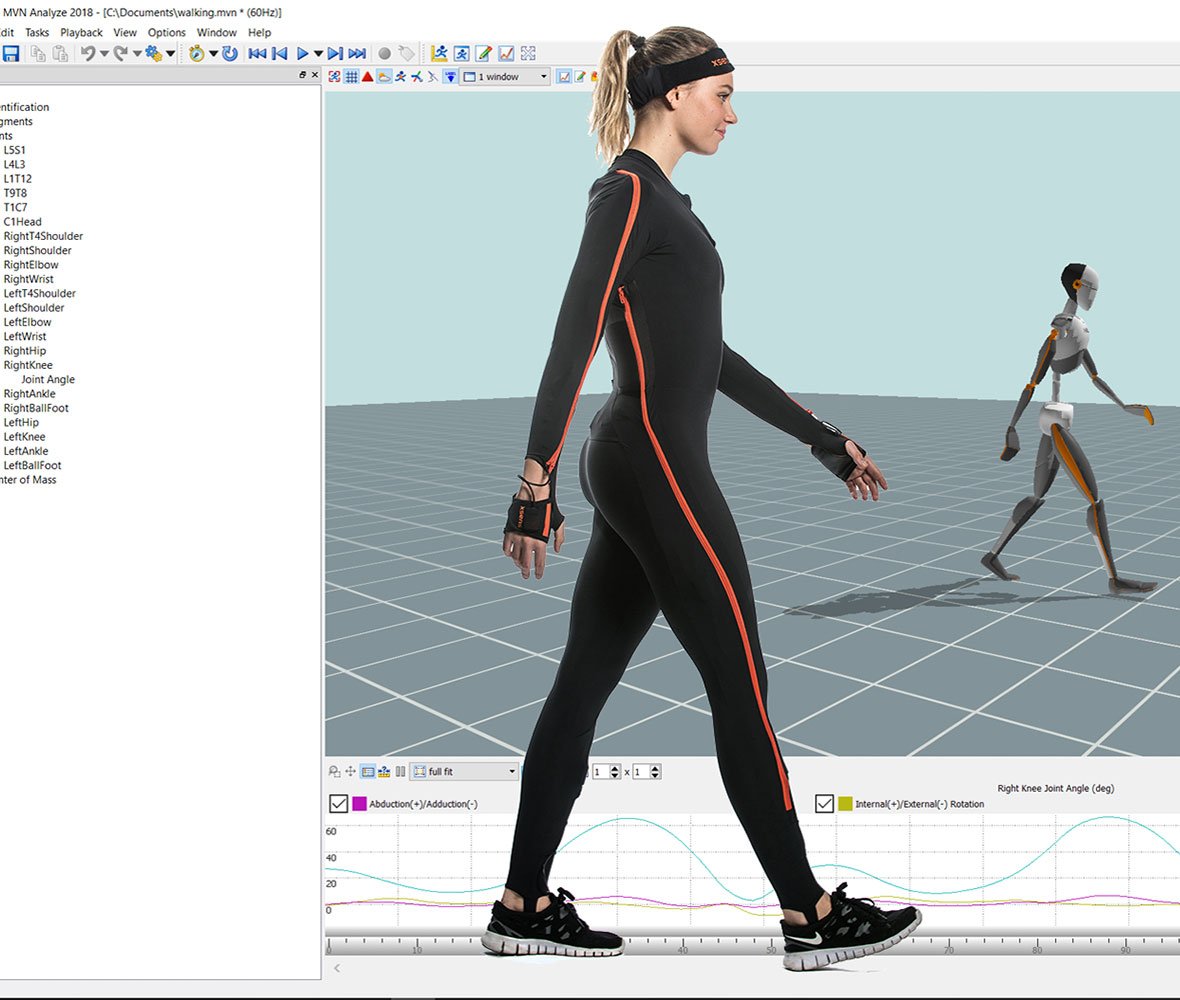Image resolution: width=1180 pixels, height=1000 pixels.
Task: Click the Record button
Action: 384,54
